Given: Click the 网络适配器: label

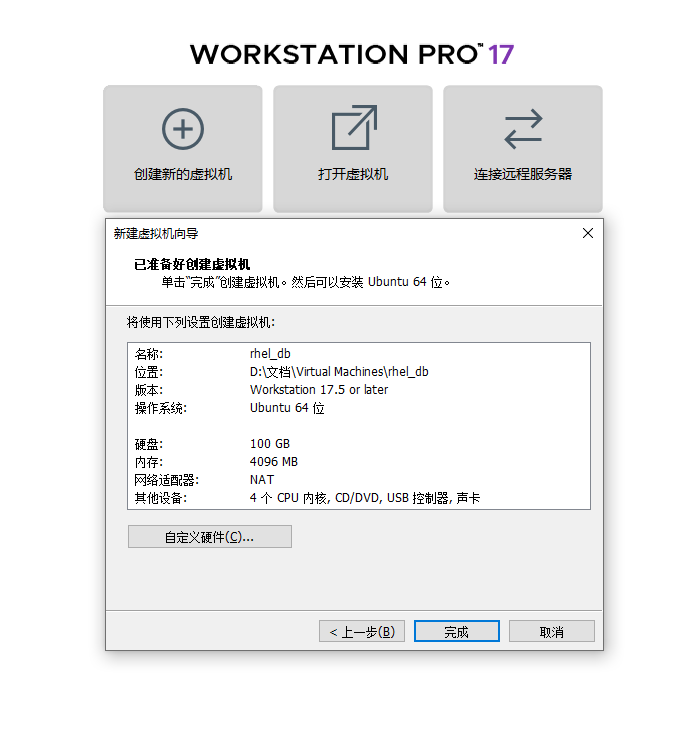Looking at the screenshot, I should (x=166, y=480).
